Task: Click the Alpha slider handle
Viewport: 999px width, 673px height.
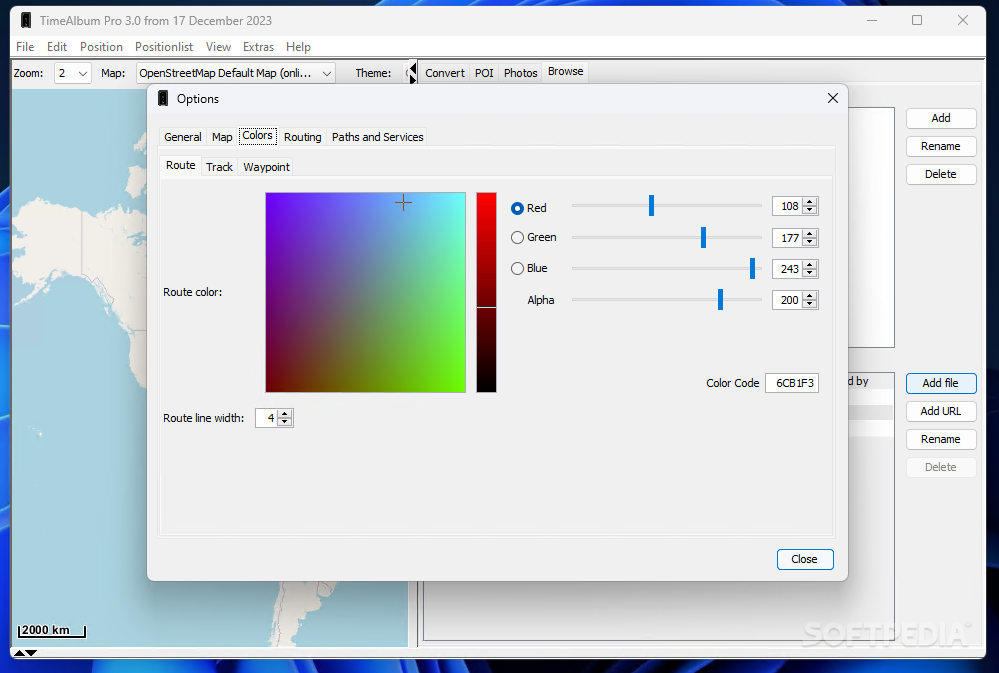Action: 721,300
